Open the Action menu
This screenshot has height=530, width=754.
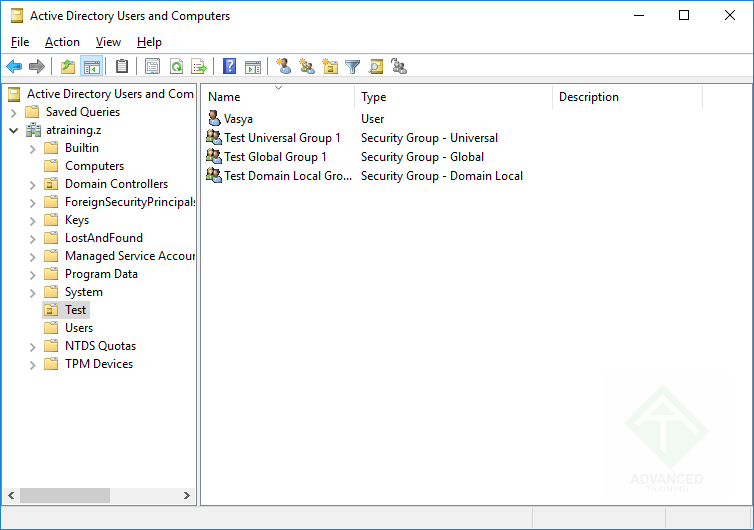click(x=62, y=42)
